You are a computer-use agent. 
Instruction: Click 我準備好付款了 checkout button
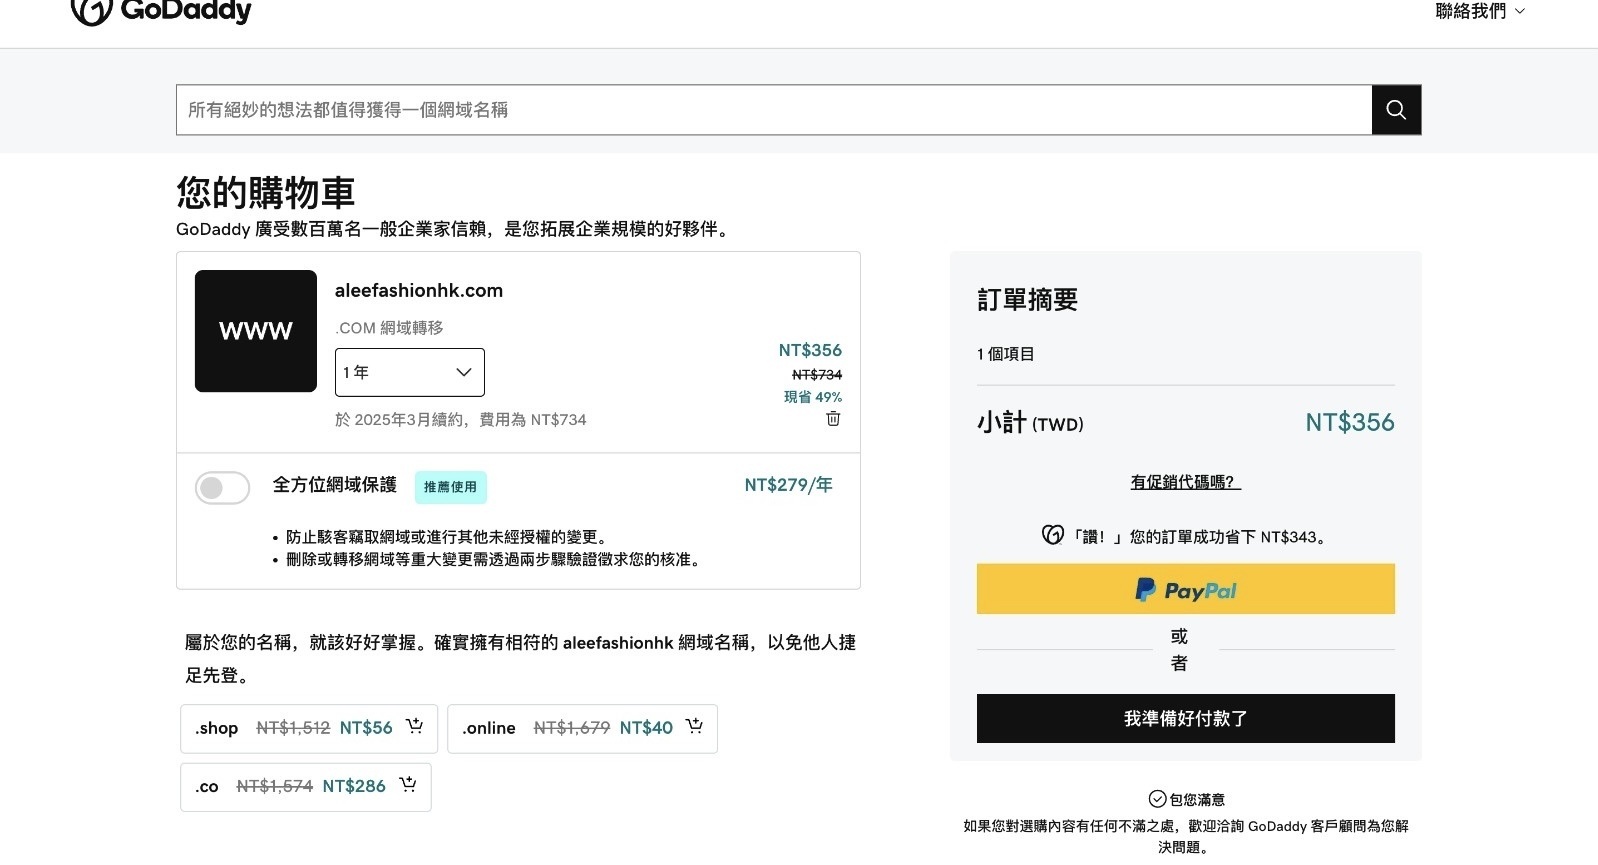pyautogui.click(x=1185, y=719)
